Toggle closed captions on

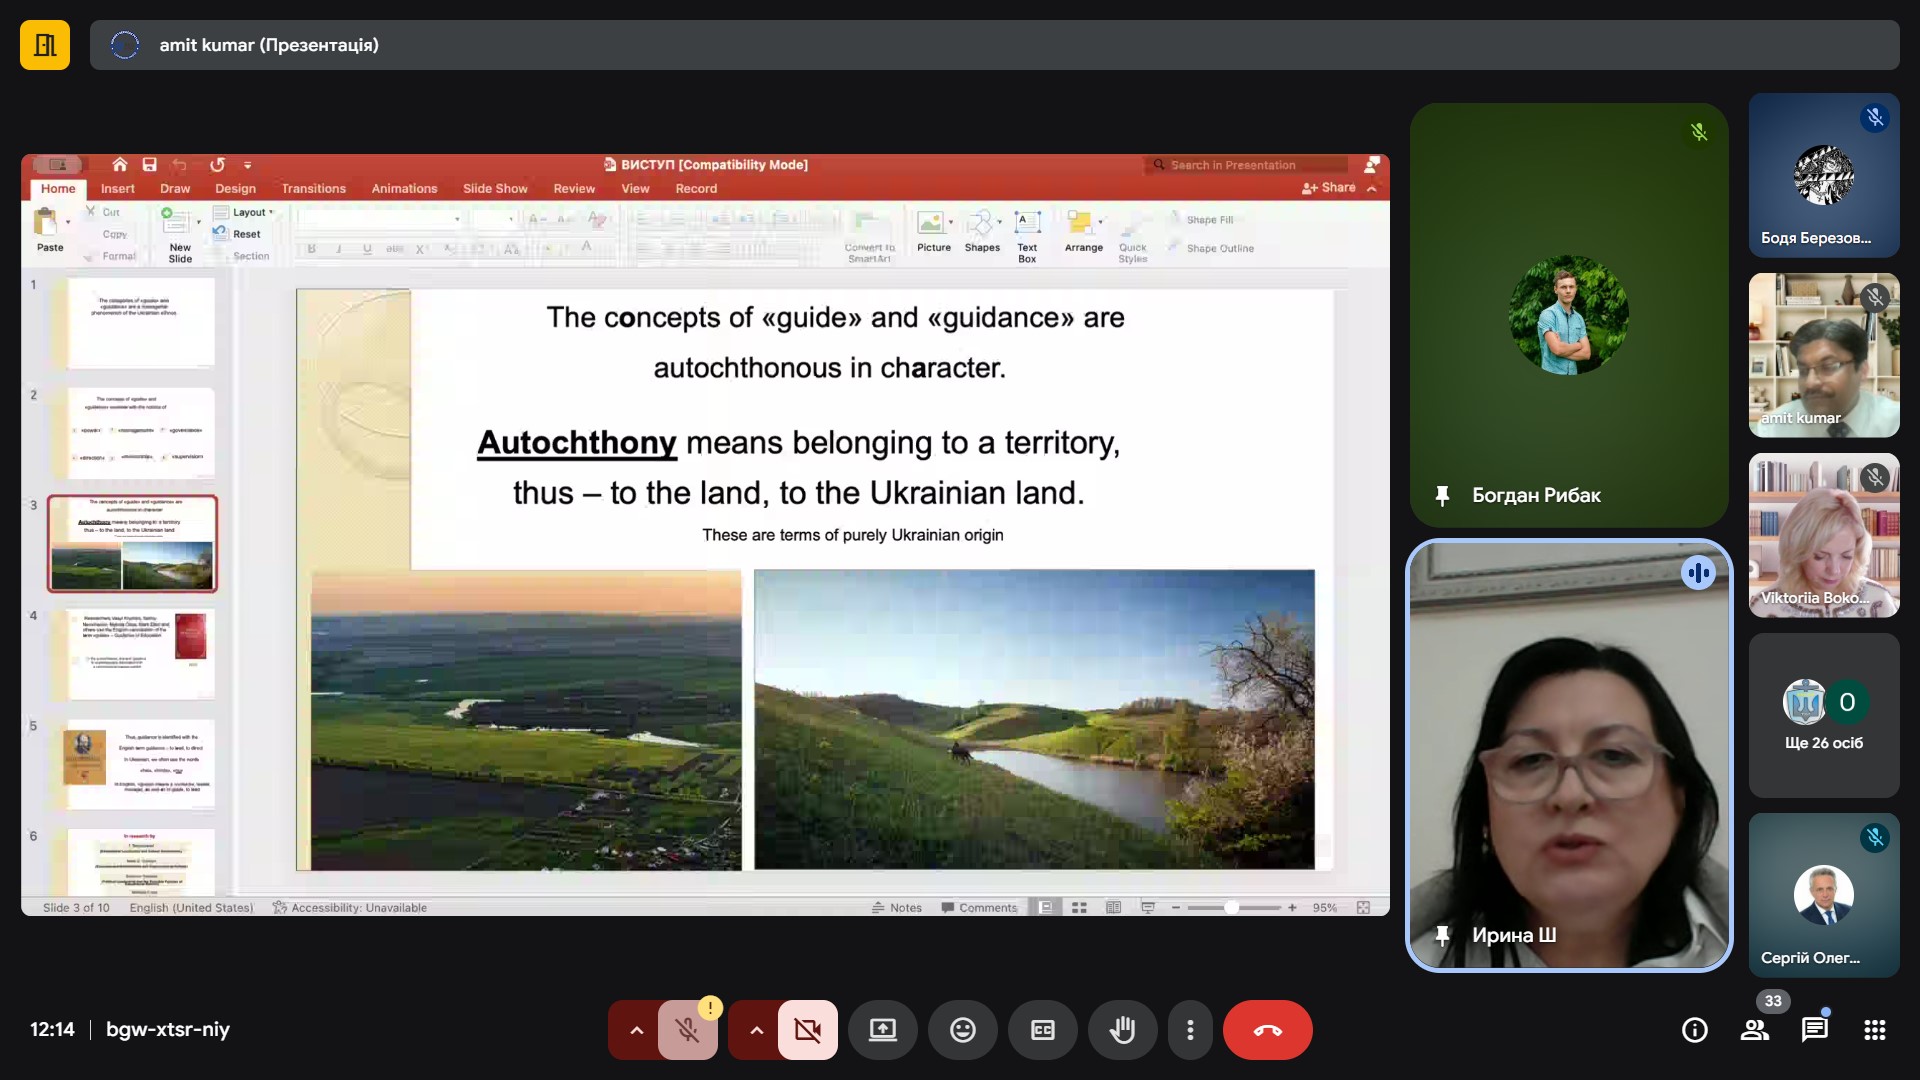click(1042, 1030)
